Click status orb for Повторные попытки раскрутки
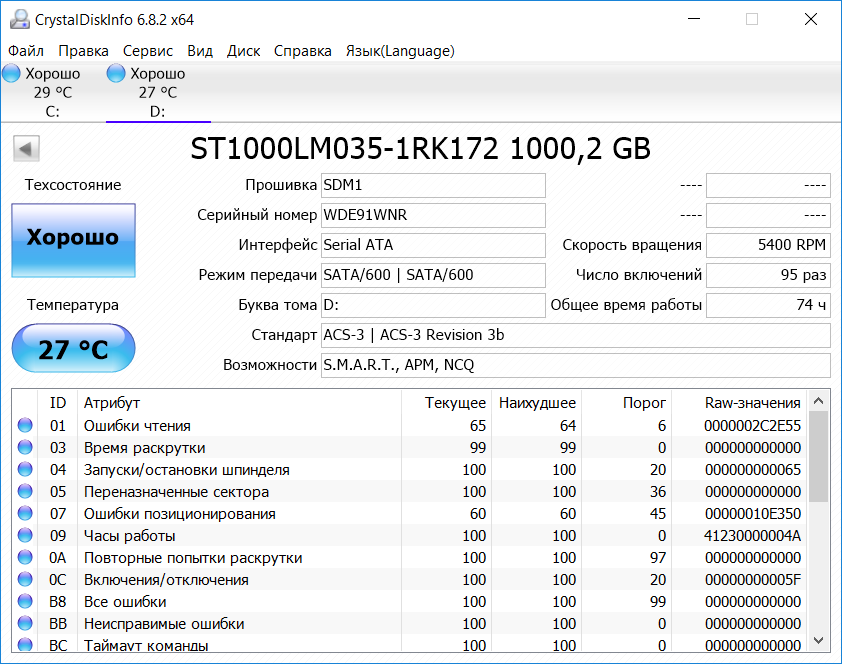 [25, 557]
